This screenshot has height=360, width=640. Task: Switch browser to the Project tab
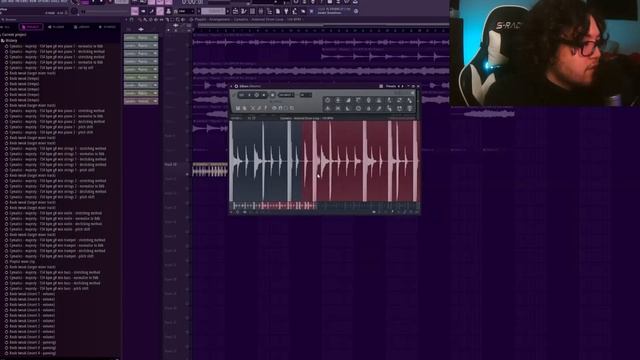tap(31, 27)
